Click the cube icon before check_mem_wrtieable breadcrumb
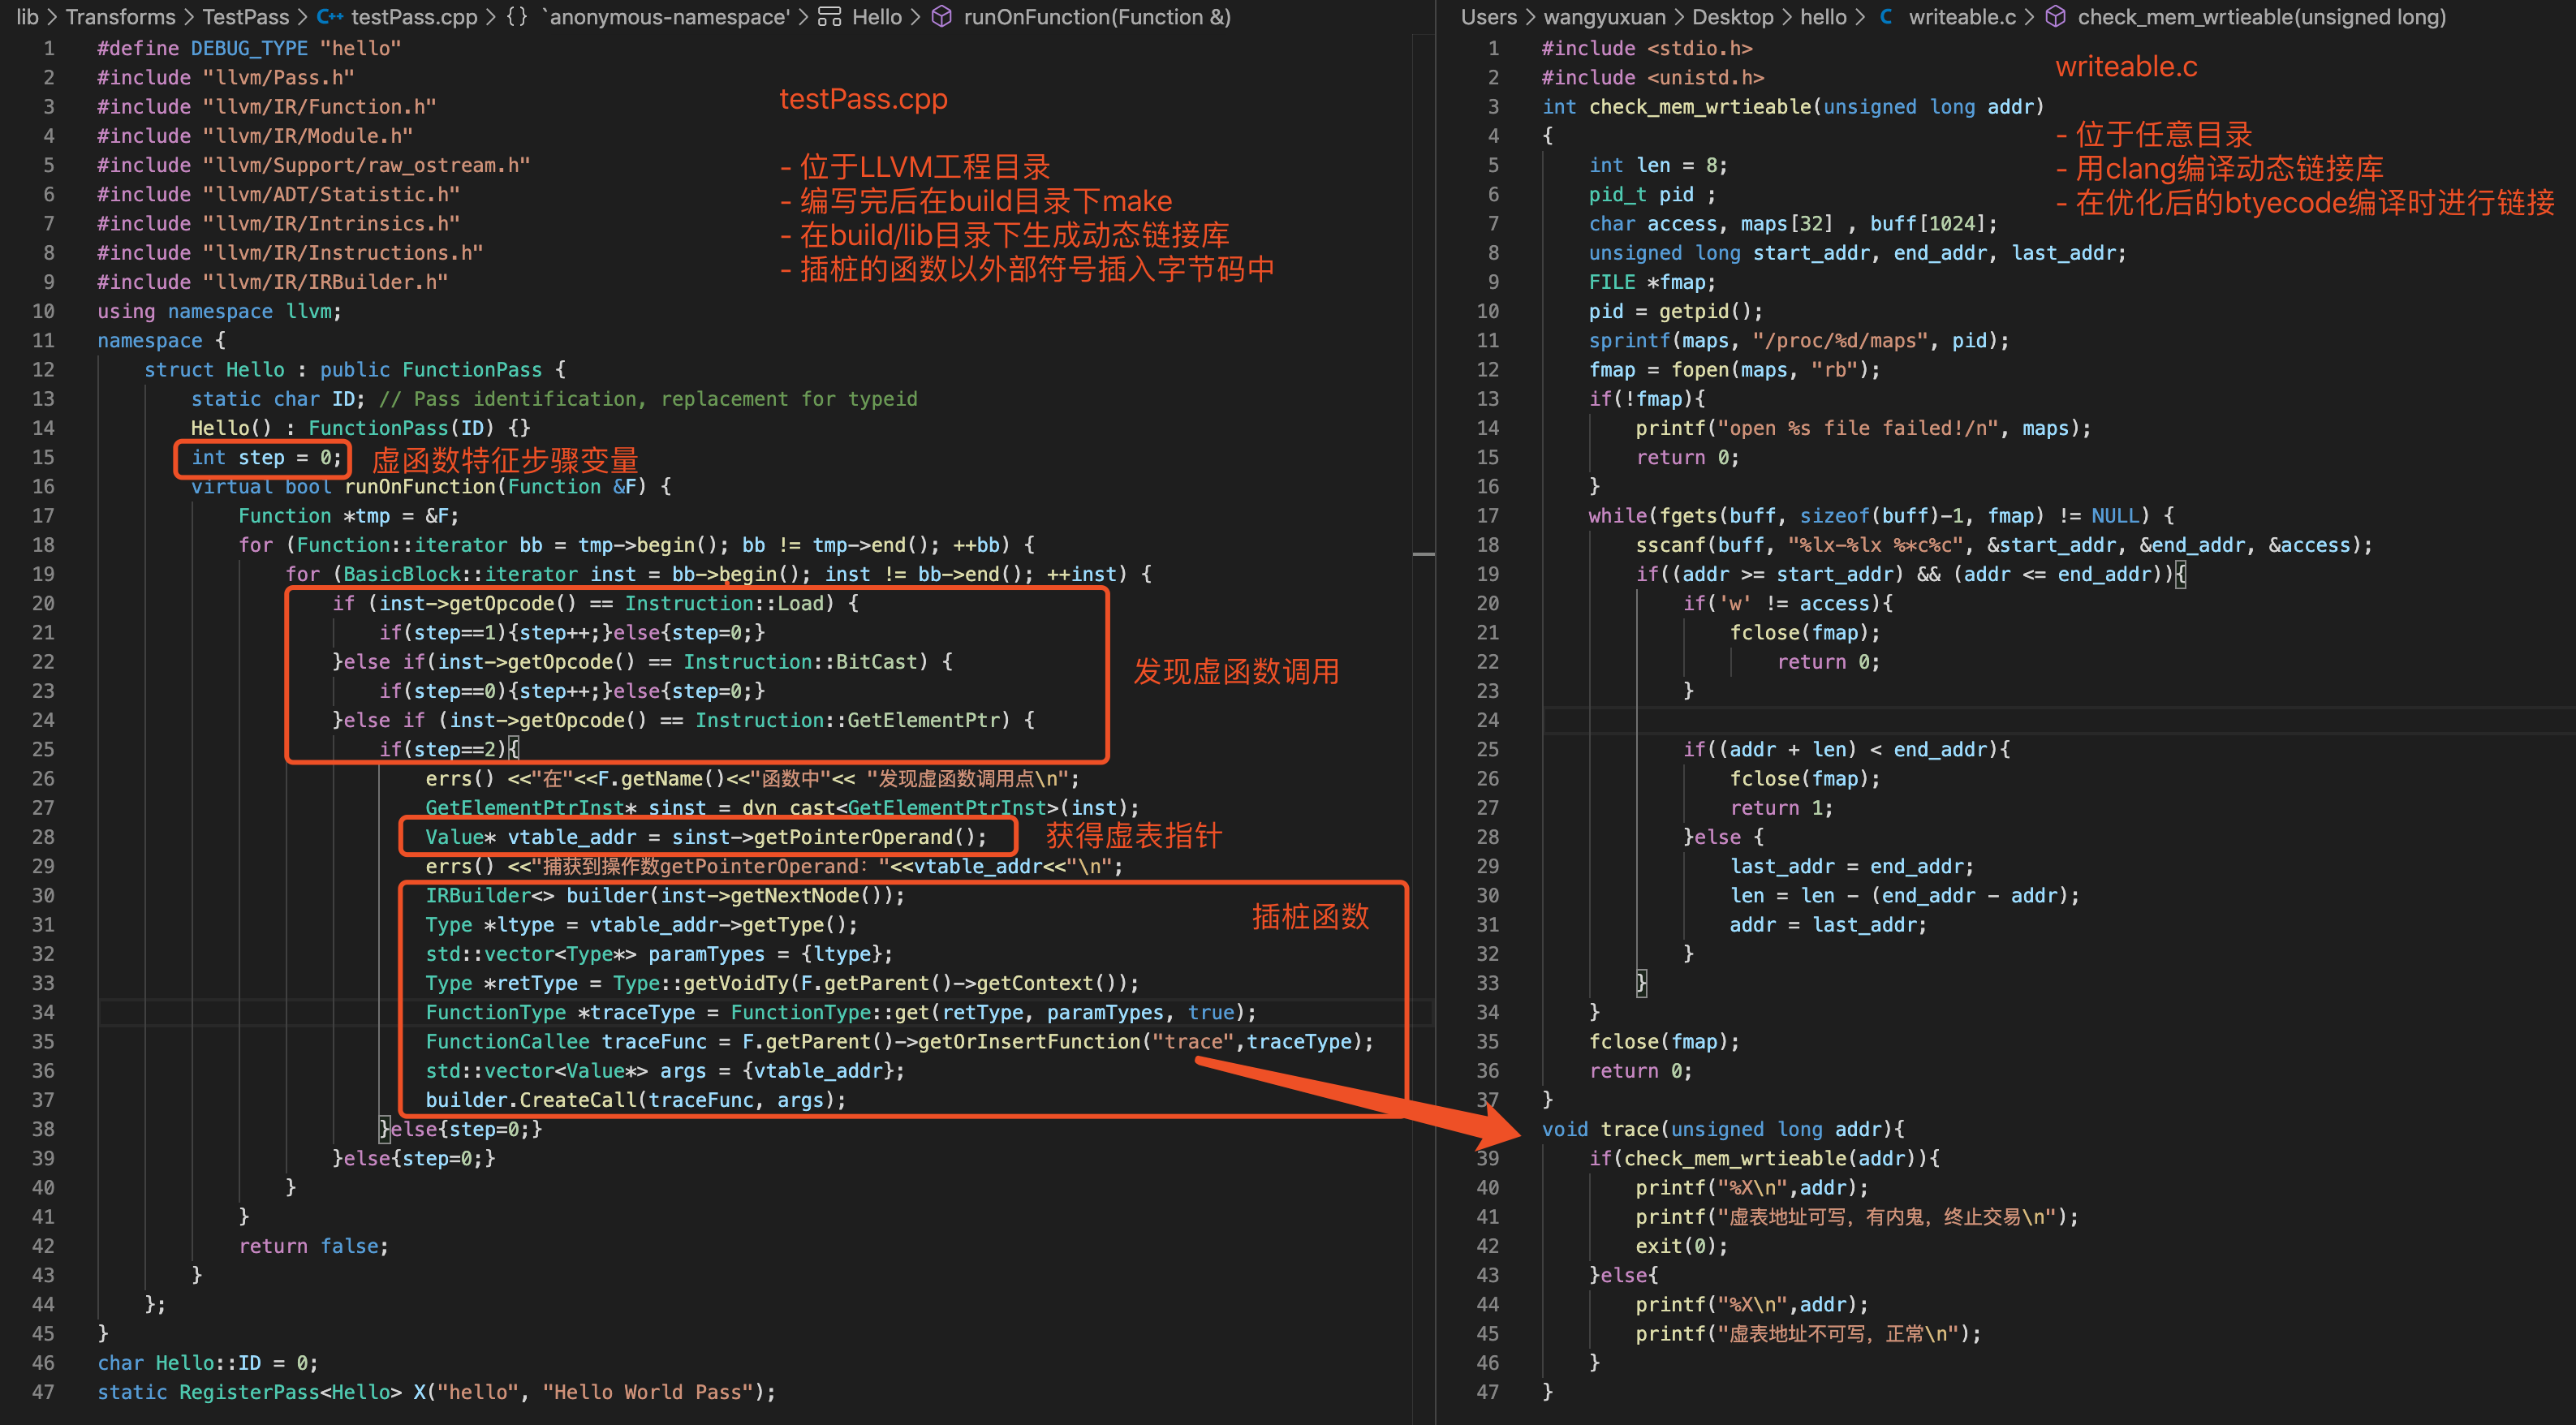This screenshot has width=2576, height=1425. (2055, 17)
